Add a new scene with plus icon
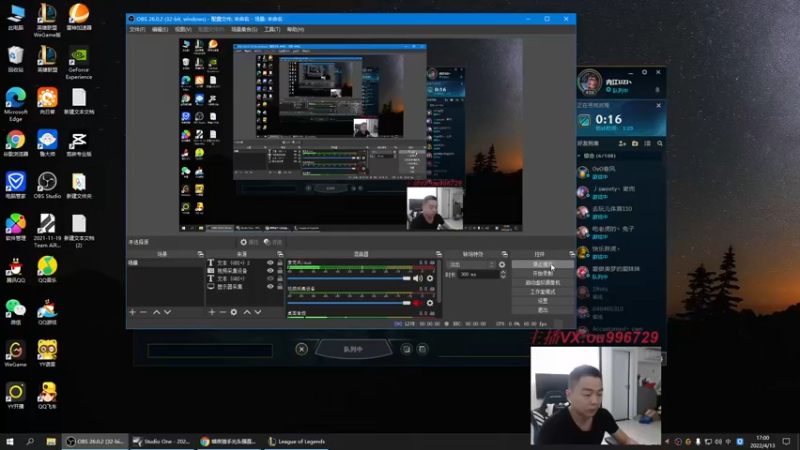800x450 pixels. pos(133,312)
